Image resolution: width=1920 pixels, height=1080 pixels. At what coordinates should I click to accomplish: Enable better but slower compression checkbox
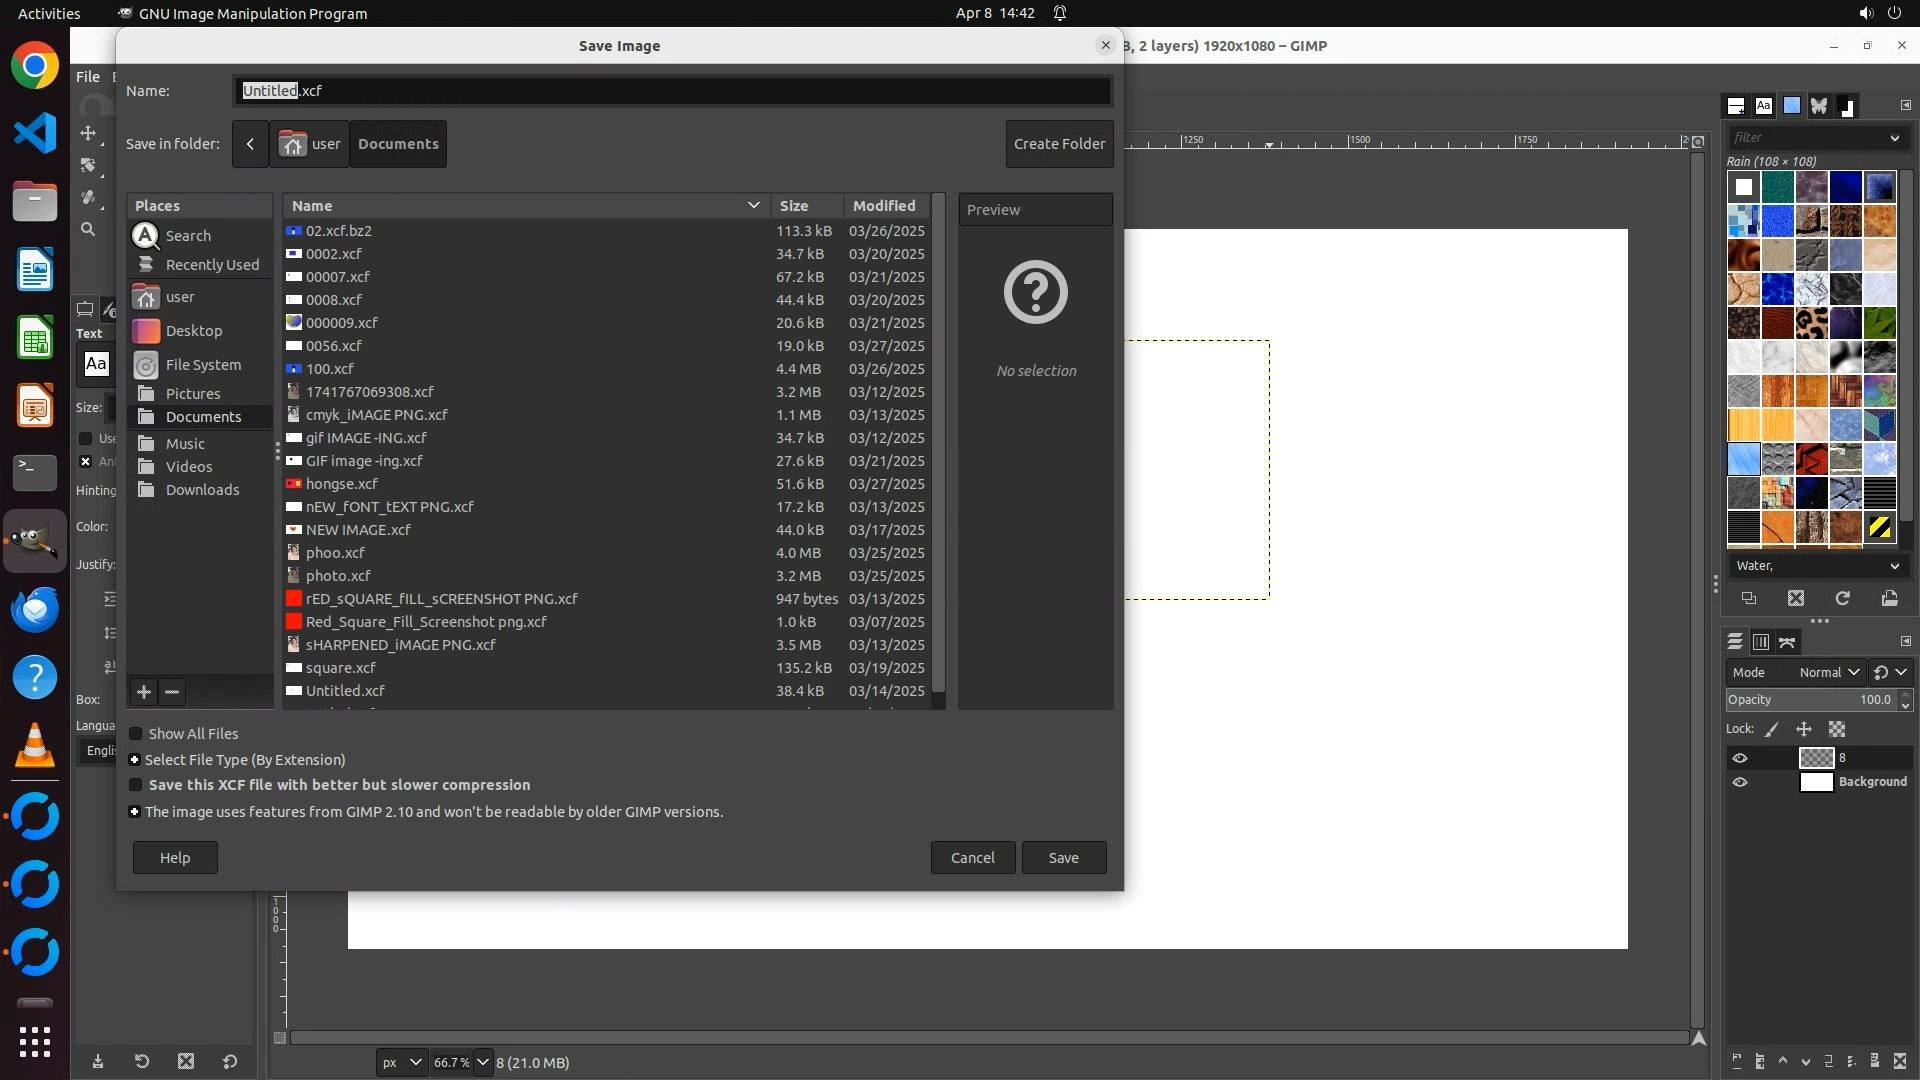136,785
